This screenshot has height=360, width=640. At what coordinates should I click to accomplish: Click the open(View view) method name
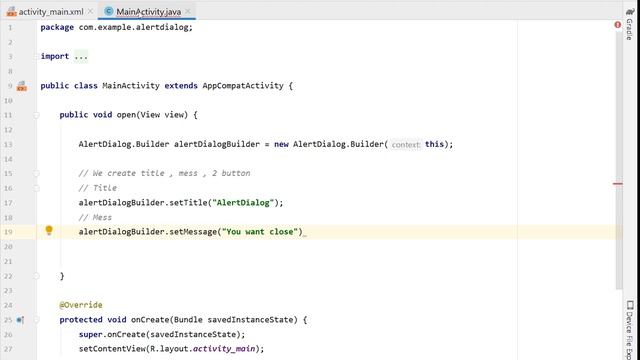(x=126, y=115)
